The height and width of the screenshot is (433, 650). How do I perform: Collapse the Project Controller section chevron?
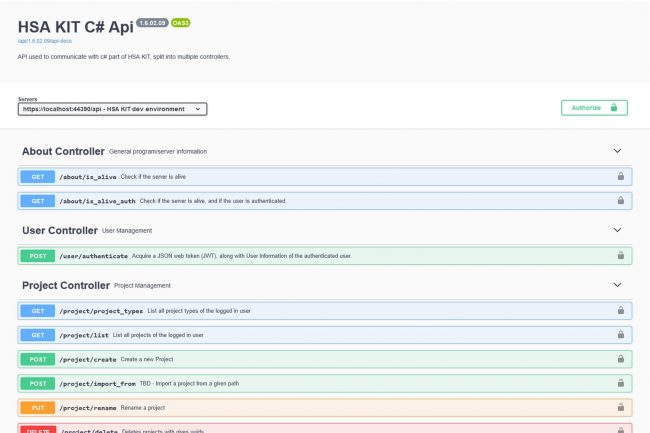[617, 285]
